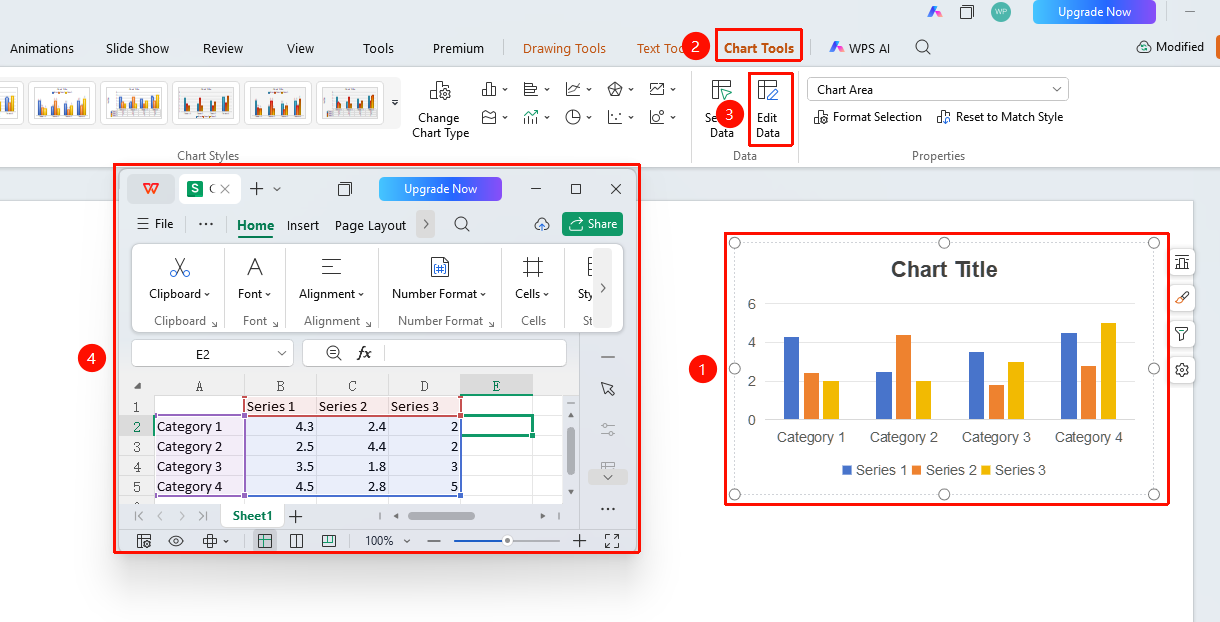Click the cloud upload icon in spreadsheet
1220x622 pixels.
(542, 224)
